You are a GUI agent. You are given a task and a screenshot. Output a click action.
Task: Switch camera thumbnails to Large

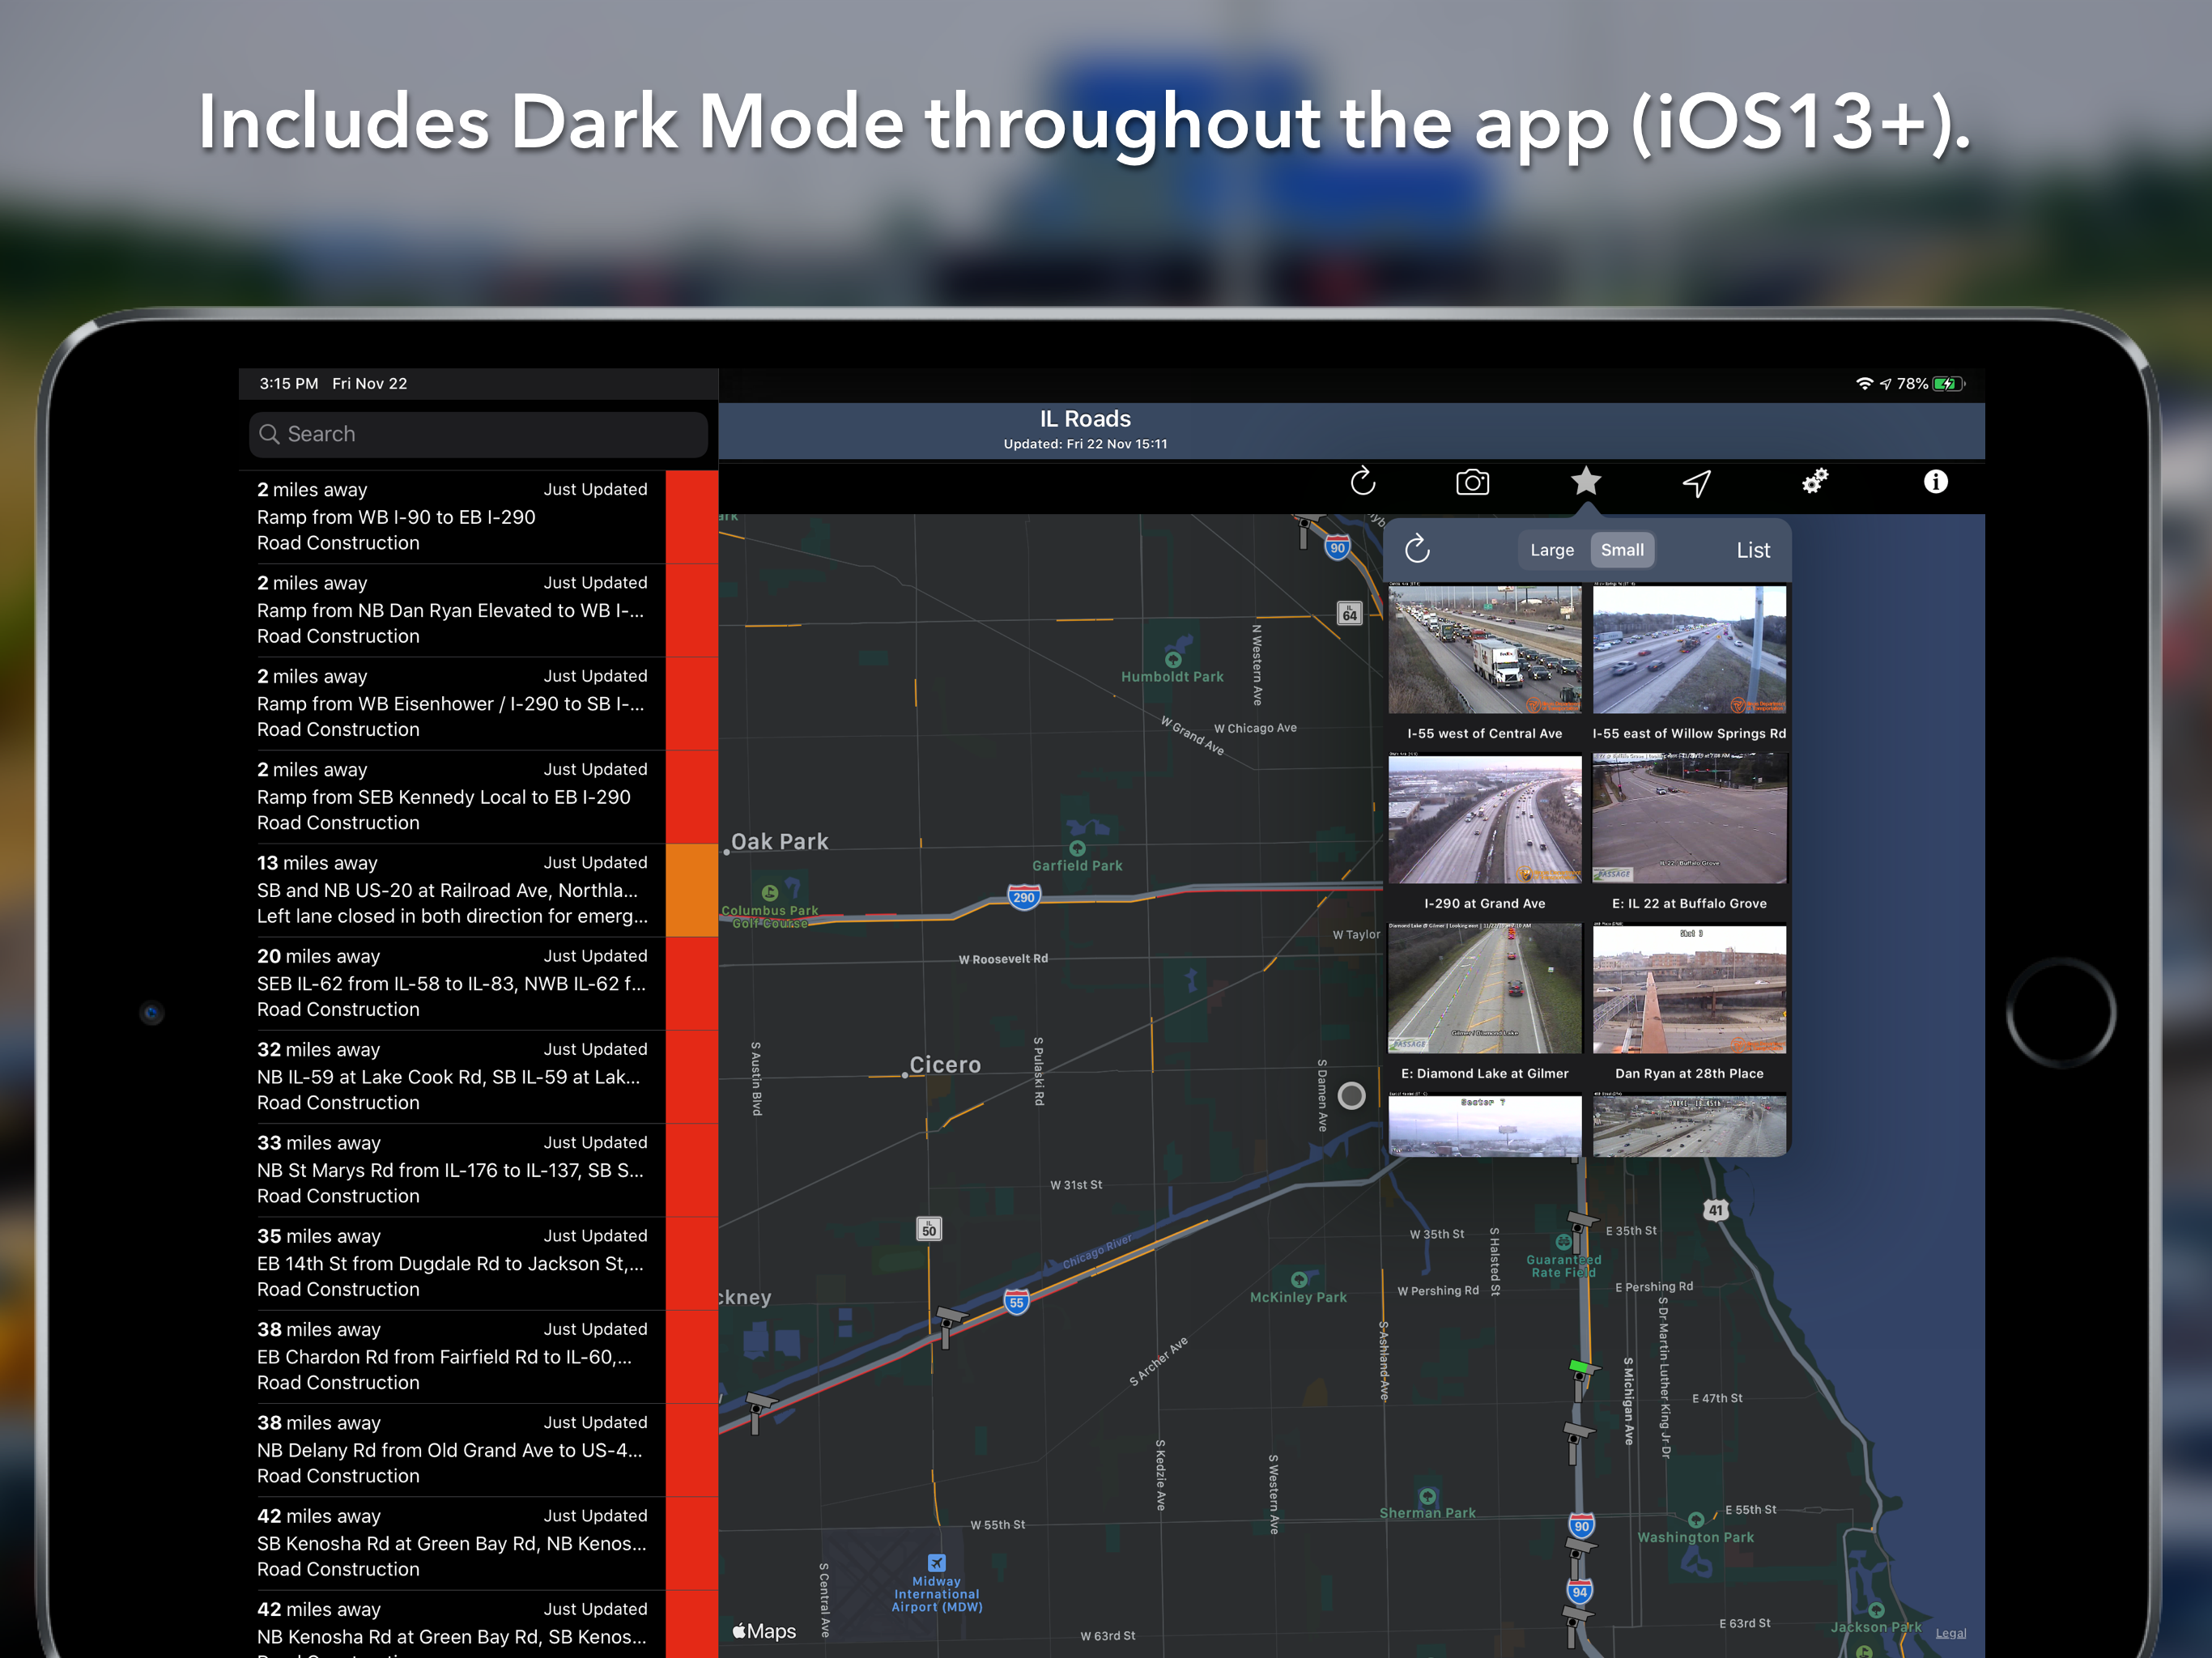1552,550
